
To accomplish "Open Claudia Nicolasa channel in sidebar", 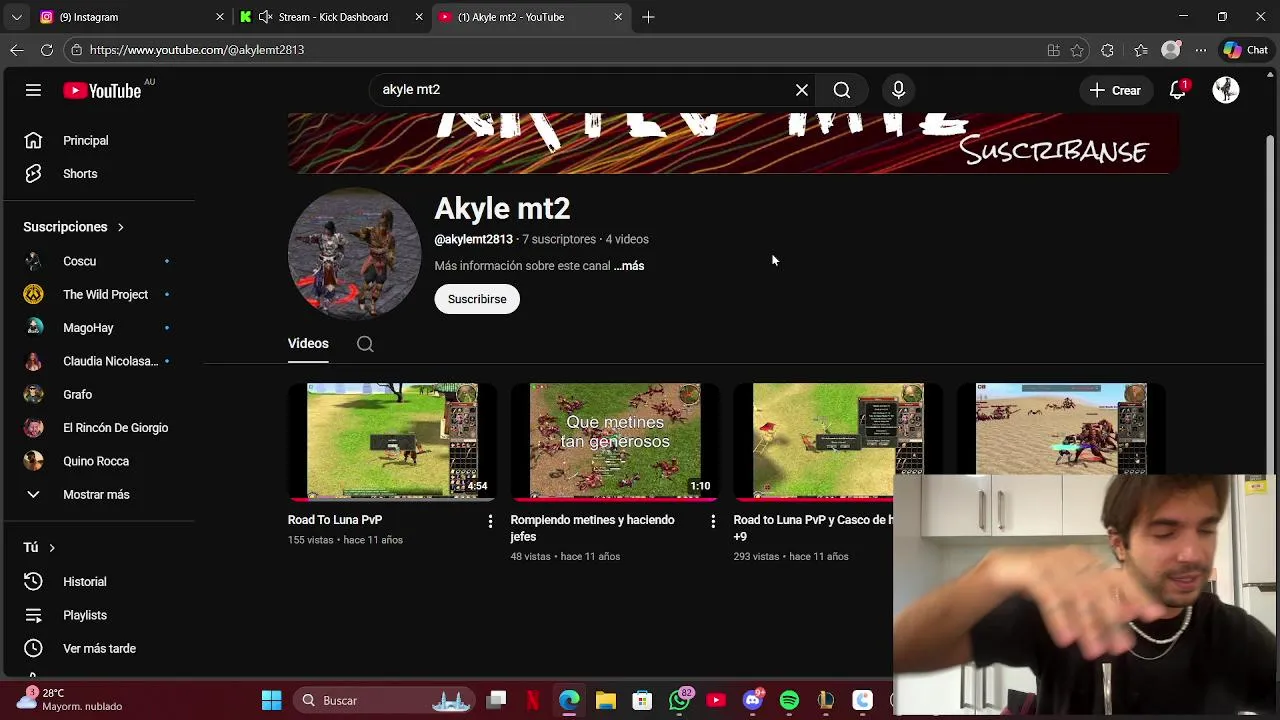I will pyautogui.click(x=98, y=361).
